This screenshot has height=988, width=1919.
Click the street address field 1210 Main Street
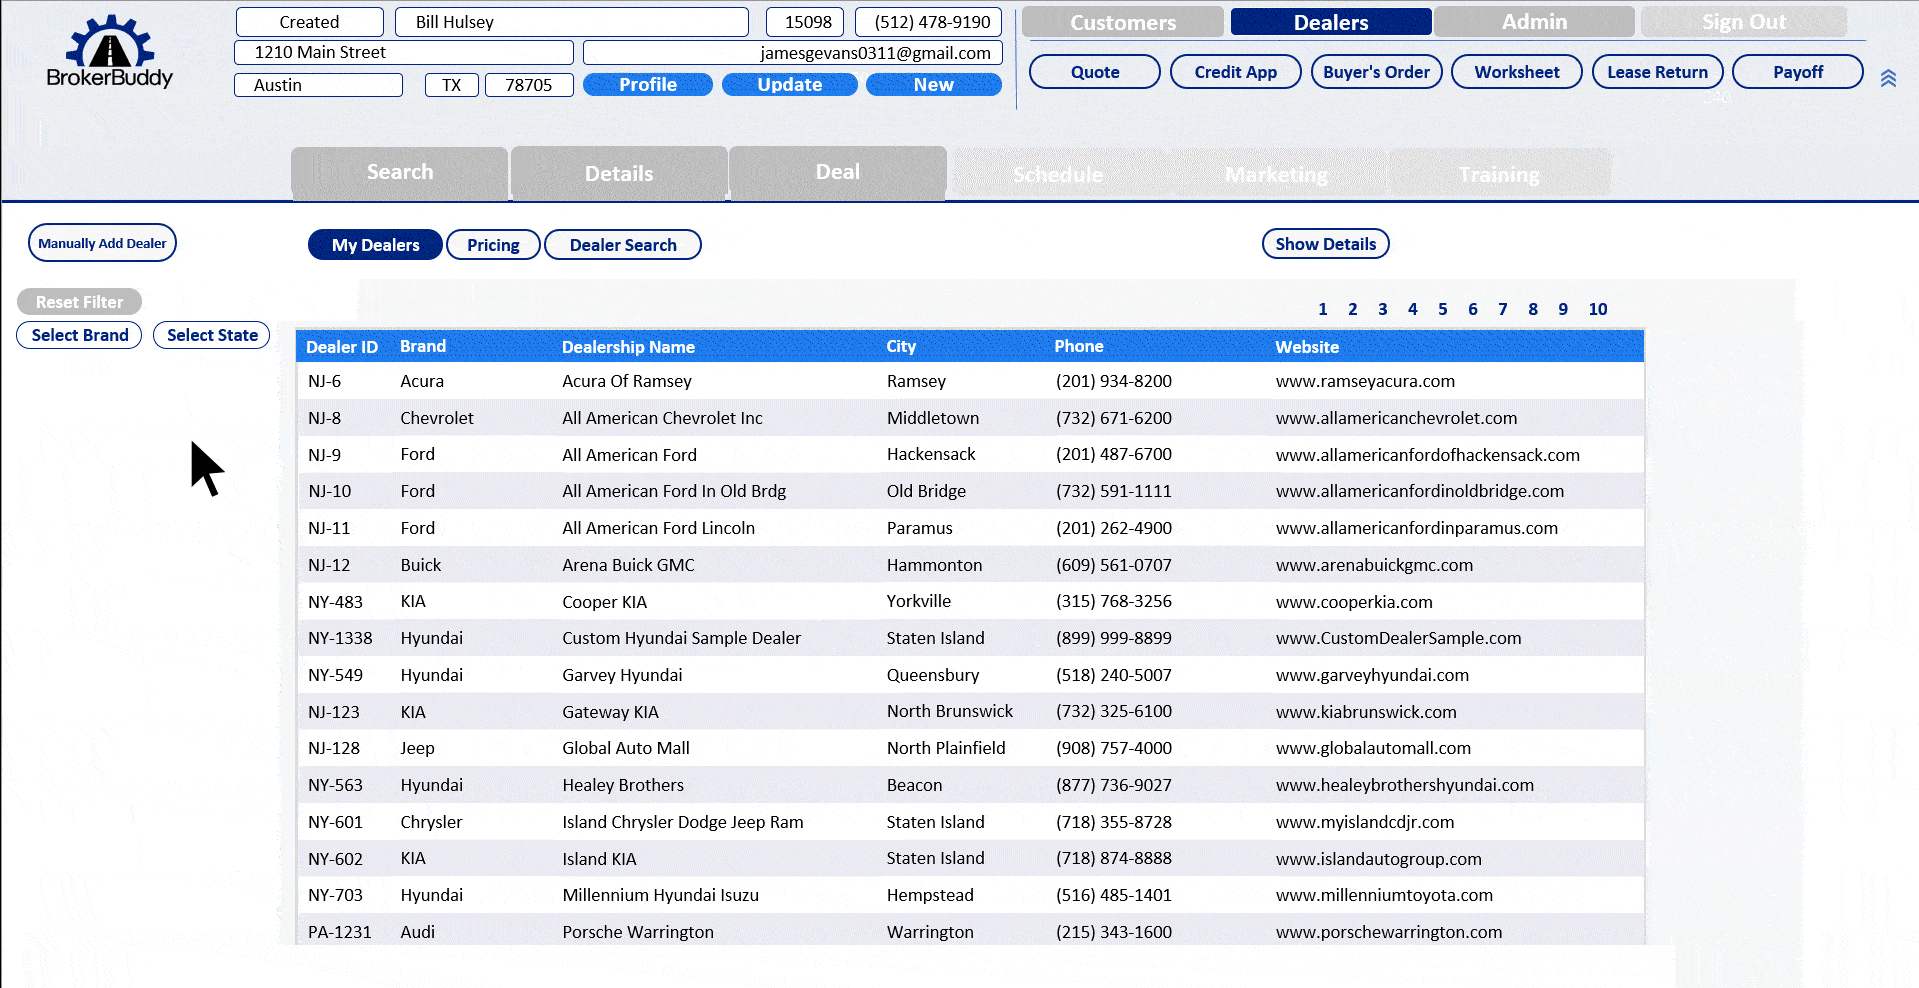tap(404, 52)
